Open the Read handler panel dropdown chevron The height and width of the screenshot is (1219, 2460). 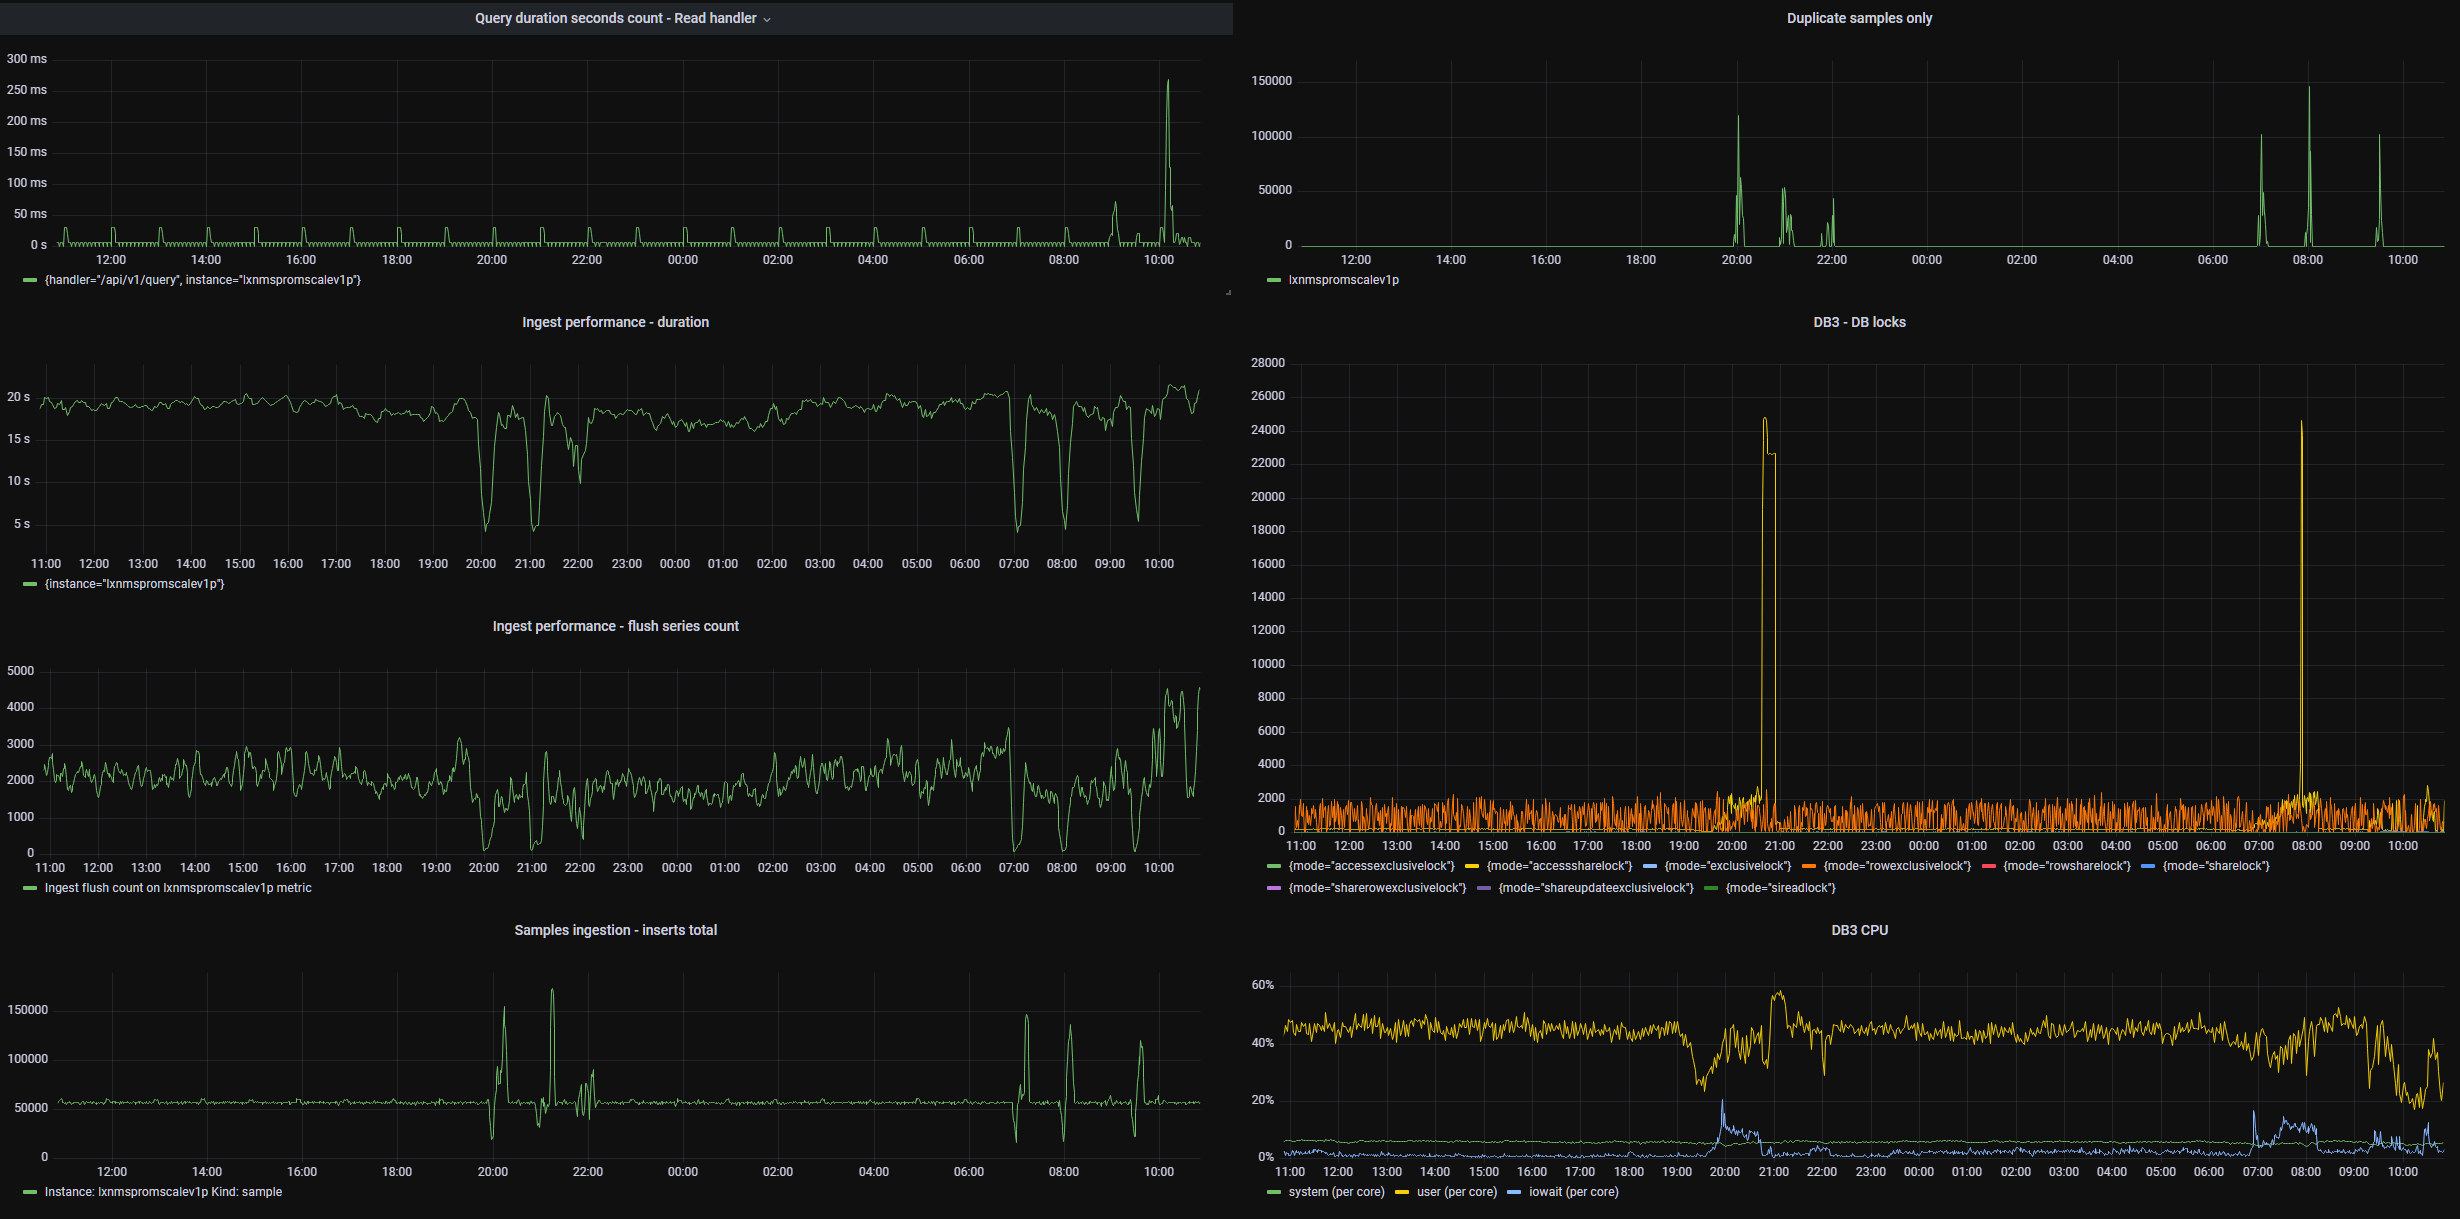coord(767,18)
